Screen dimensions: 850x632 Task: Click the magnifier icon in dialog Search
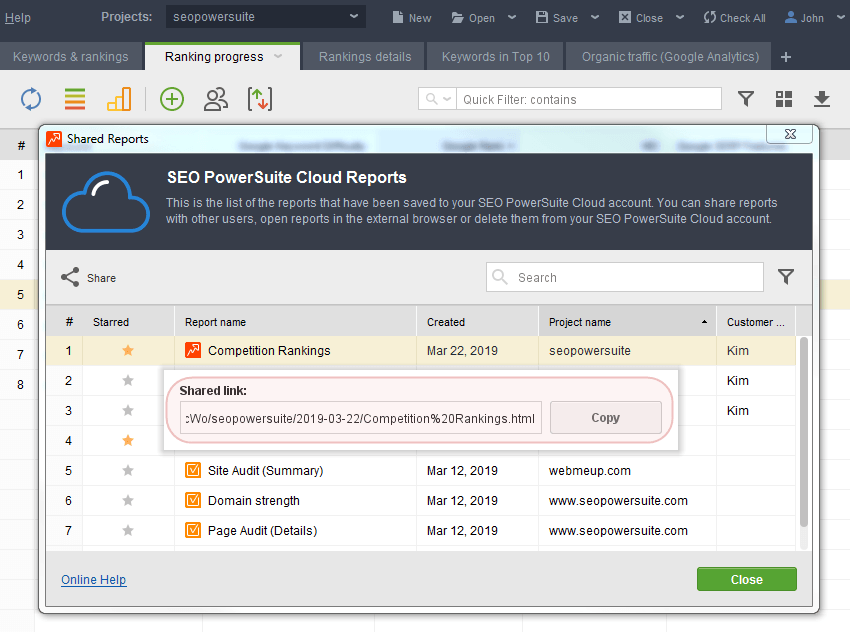499,277
